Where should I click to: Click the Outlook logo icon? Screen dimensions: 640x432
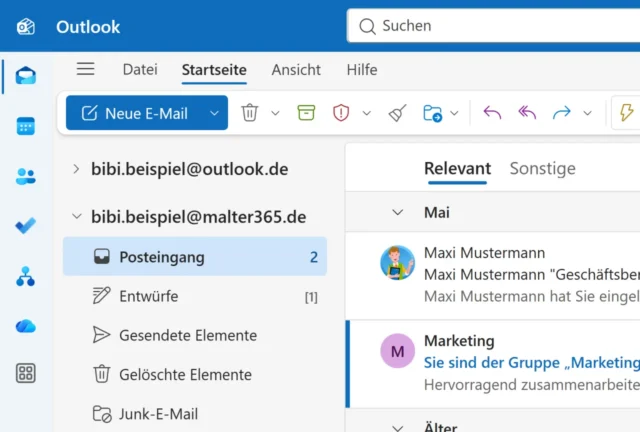[26, 27]
